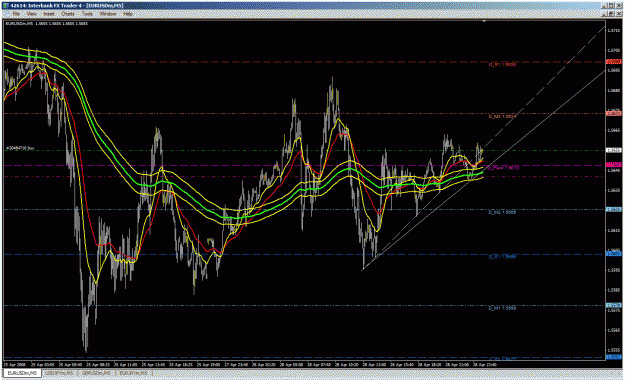This screenshot has width=625, height=380.
Task: Click the D_M2 pivot level label
Action: [x=502, y=213]
